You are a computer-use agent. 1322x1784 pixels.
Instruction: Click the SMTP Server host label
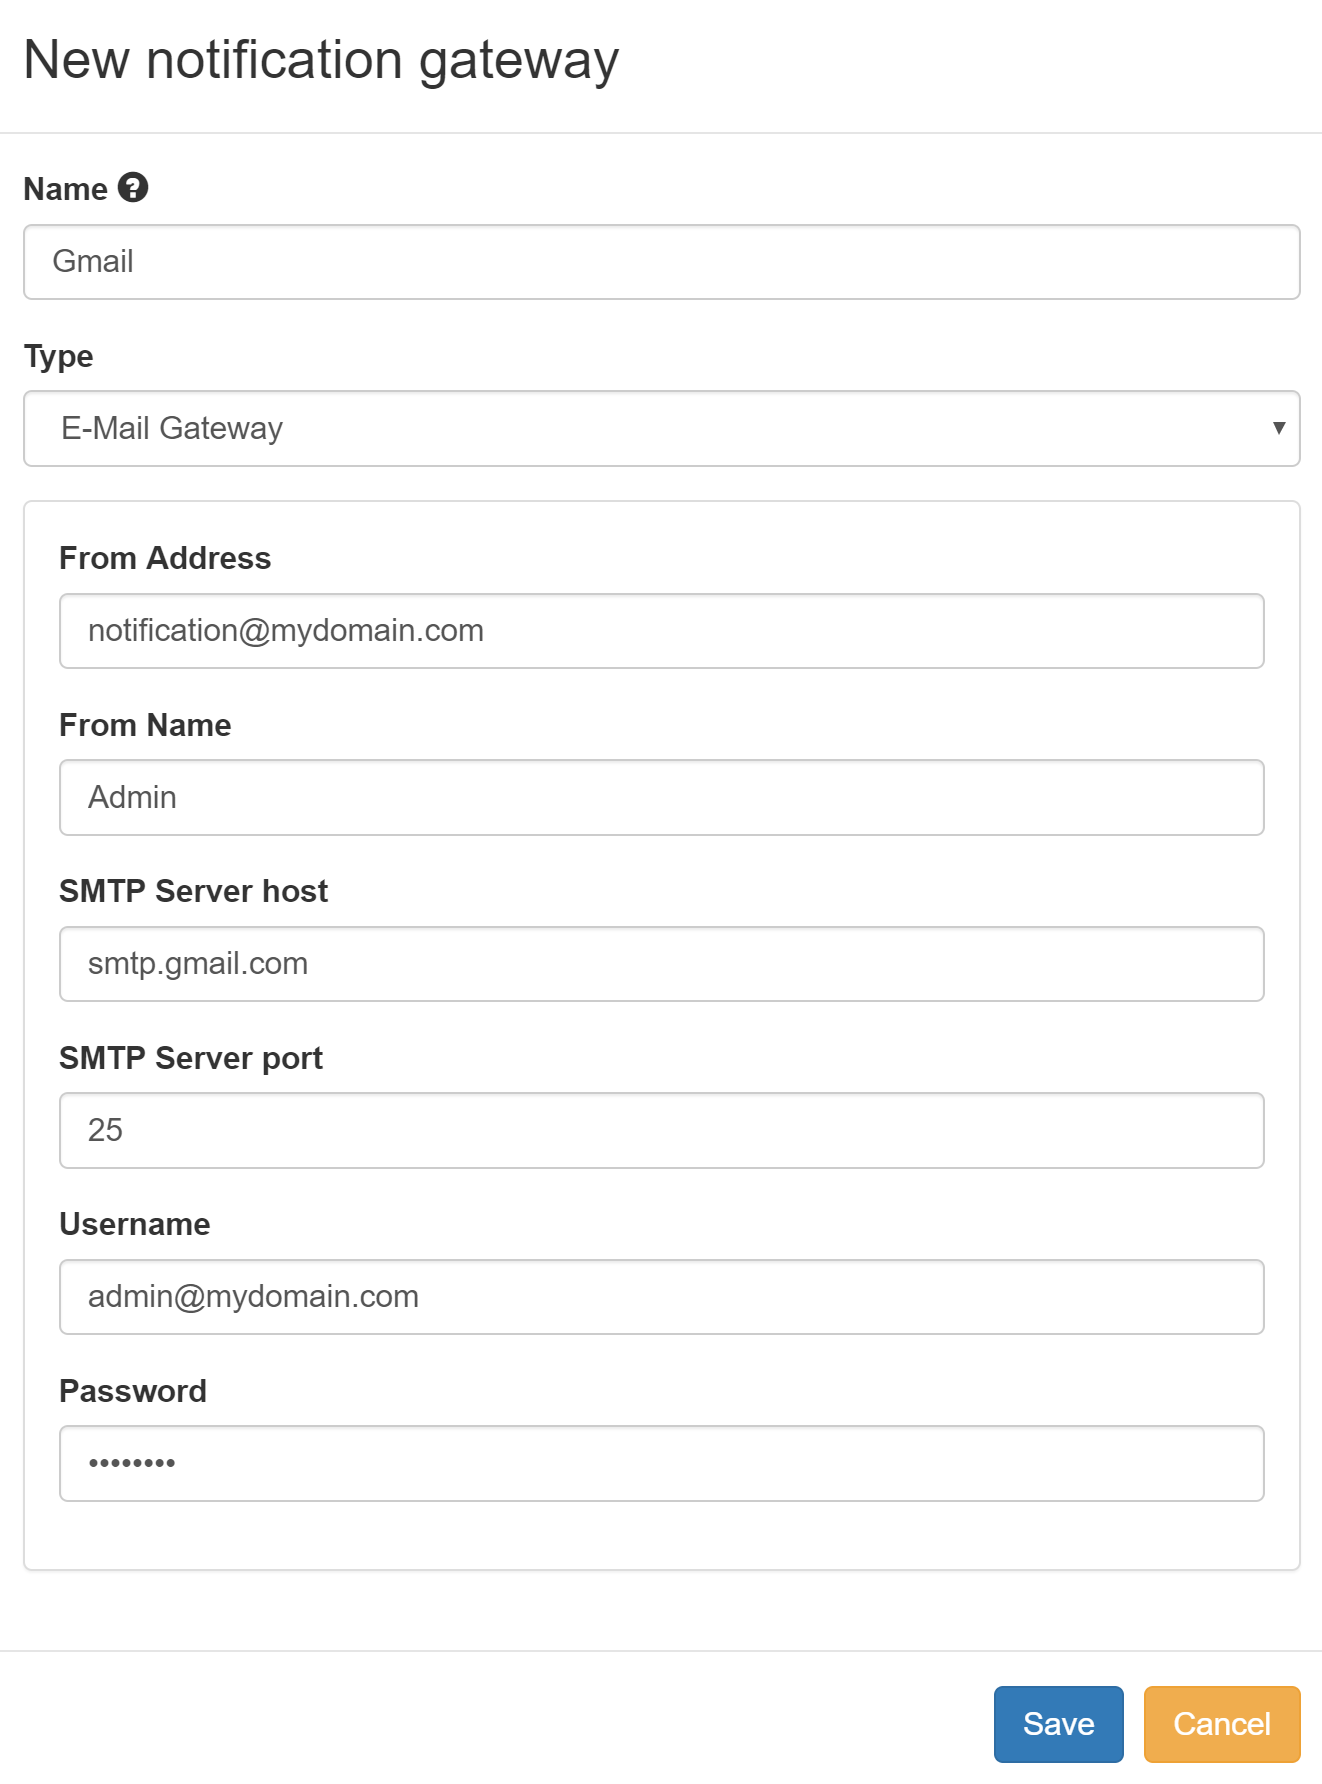click(x=194, y=891)
